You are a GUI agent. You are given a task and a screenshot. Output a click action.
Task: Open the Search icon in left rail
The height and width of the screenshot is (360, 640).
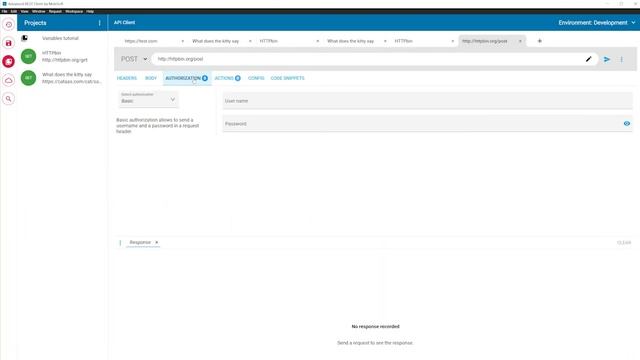[x=9, y=99]
